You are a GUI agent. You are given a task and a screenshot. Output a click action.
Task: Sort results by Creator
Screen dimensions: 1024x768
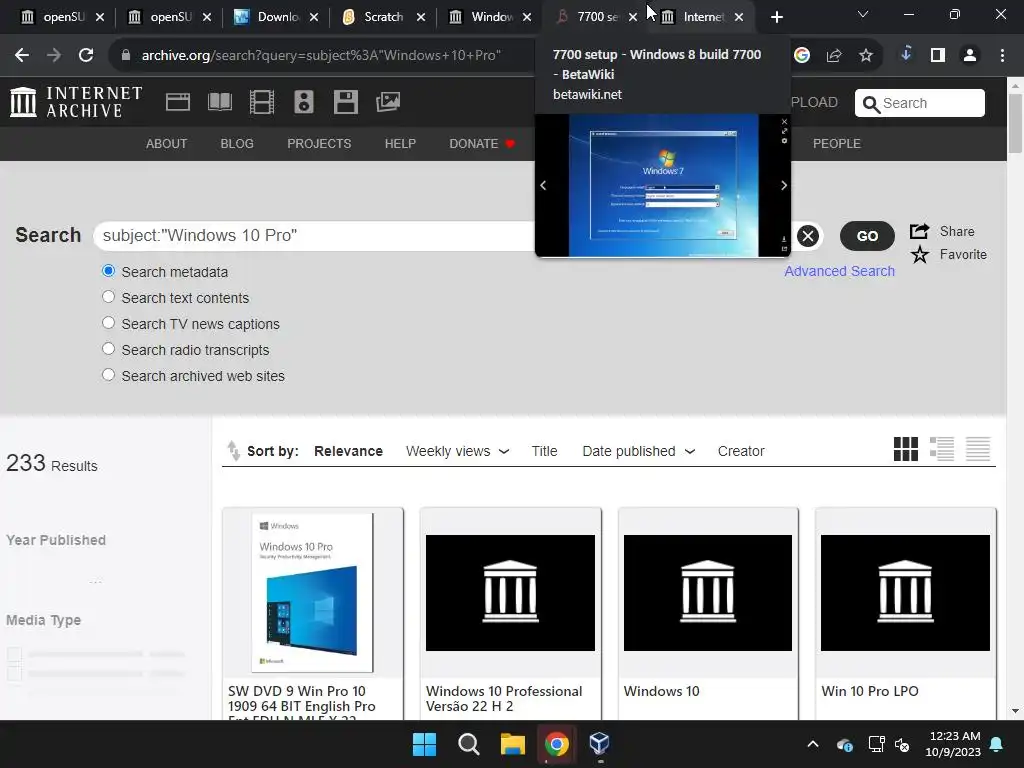(741, 451)
